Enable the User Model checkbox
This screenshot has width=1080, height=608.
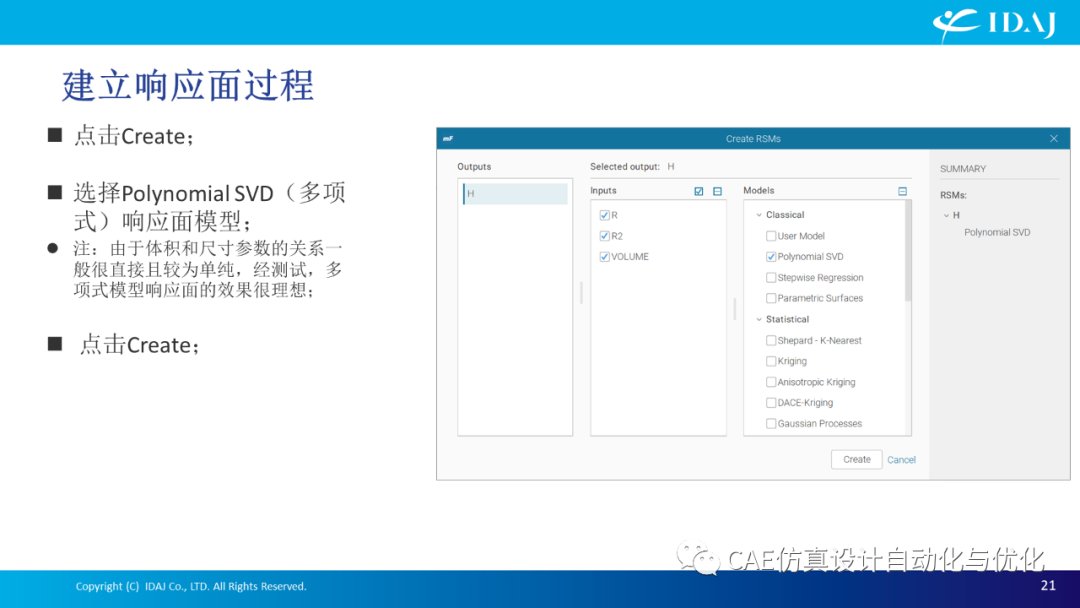771,235
